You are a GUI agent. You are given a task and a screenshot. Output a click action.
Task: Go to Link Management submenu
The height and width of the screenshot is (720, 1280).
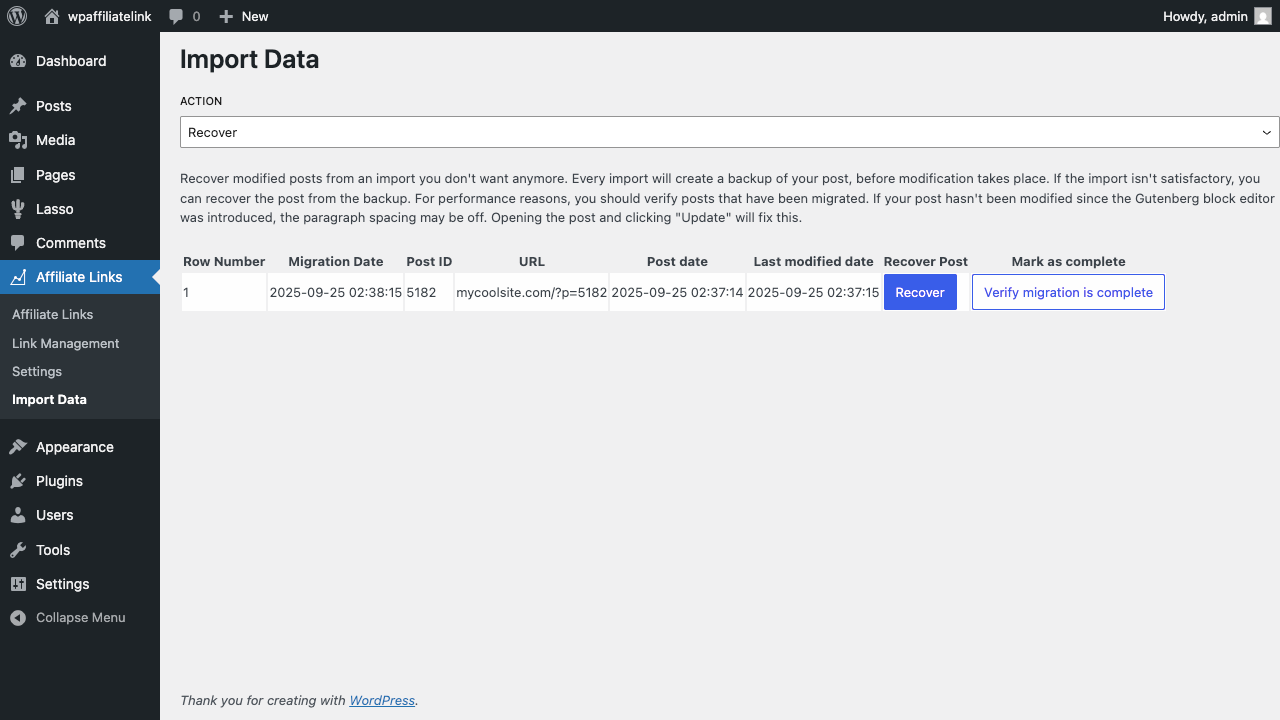(65, 343)
